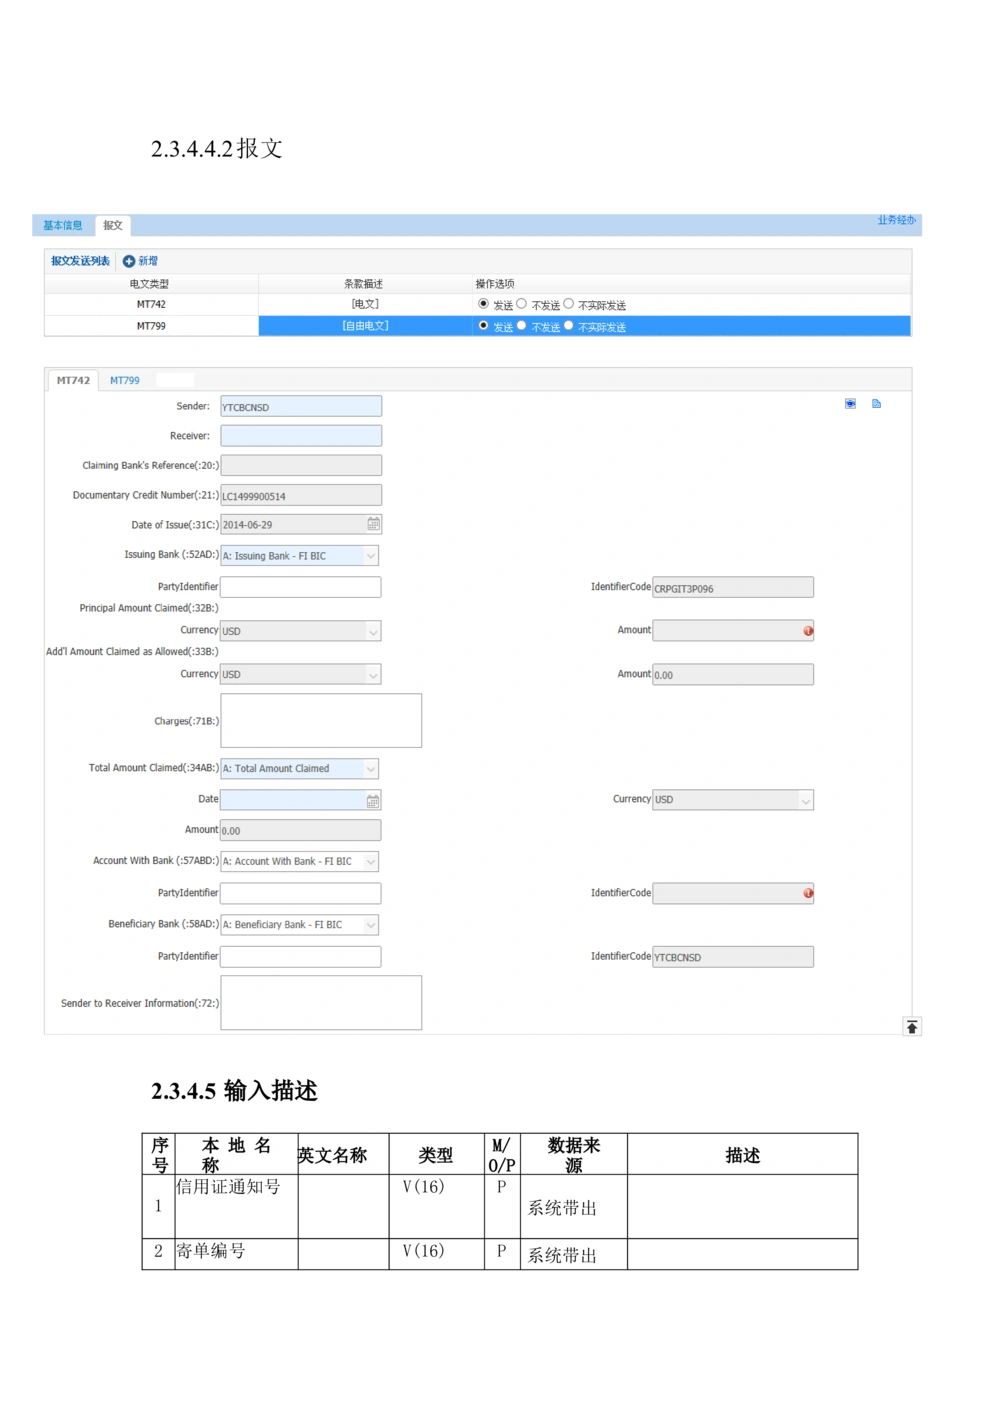Screen dimensions: 1000x1415
Task: Select 不发送 radio for MT742 row
Action: click(x=522, y=303)
